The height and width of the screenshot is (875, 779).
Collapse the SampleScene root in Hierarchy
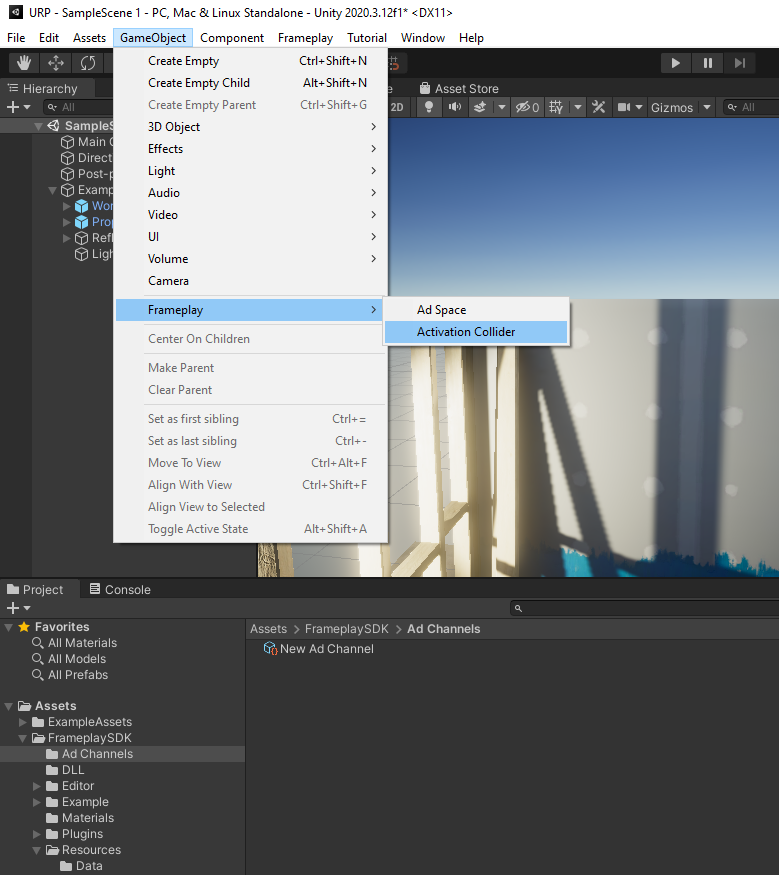[x=38, y=126]
